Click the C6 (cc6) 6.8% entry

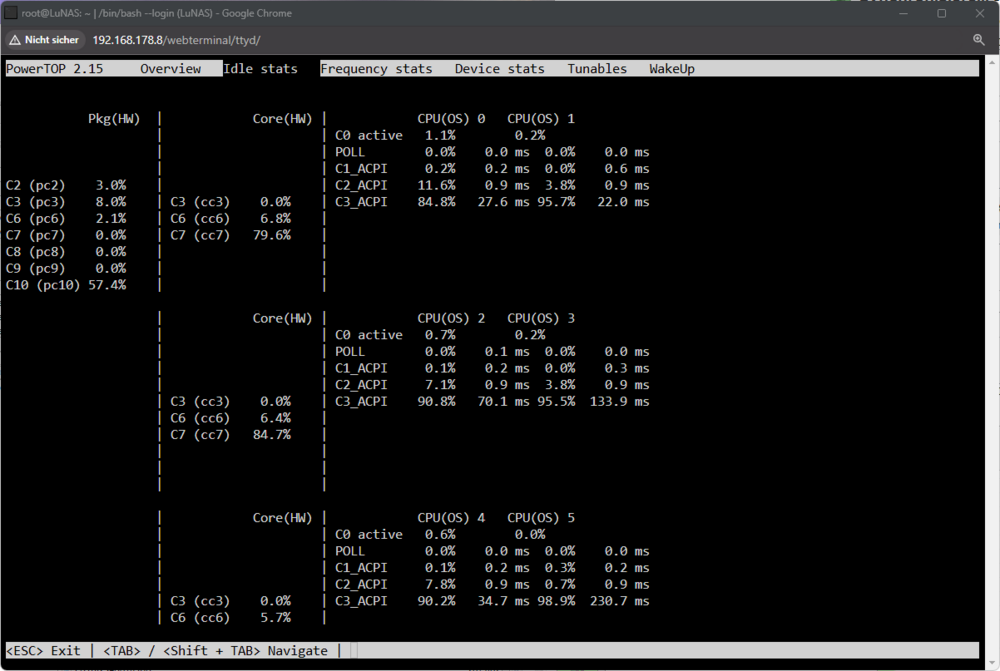[230, 218]
